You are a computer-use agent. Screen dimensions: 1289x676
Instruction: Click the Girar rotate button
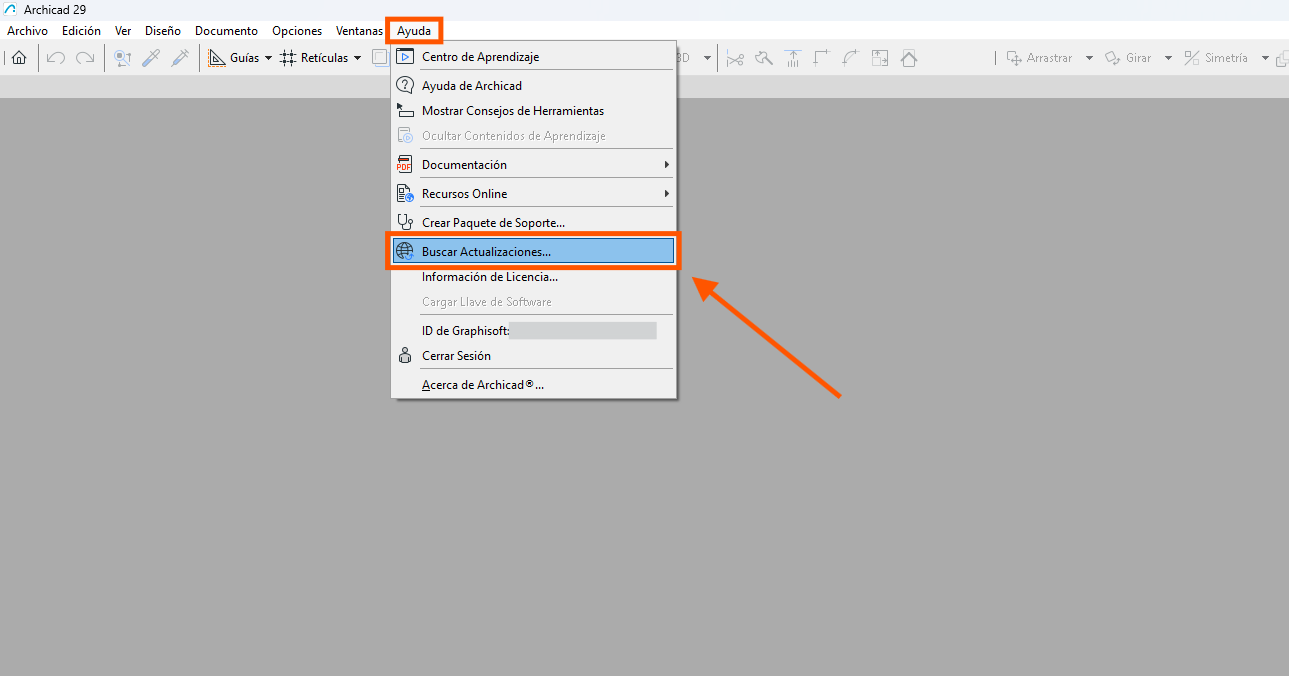tap(1128, 58)
